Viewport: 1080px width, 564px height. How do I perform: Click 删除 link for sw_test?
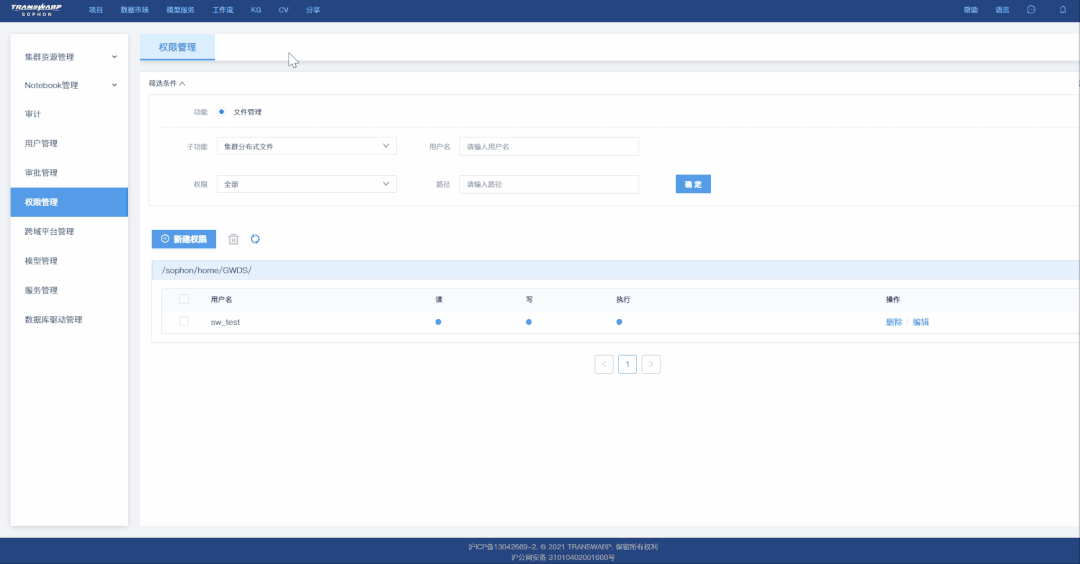point(894,322)
